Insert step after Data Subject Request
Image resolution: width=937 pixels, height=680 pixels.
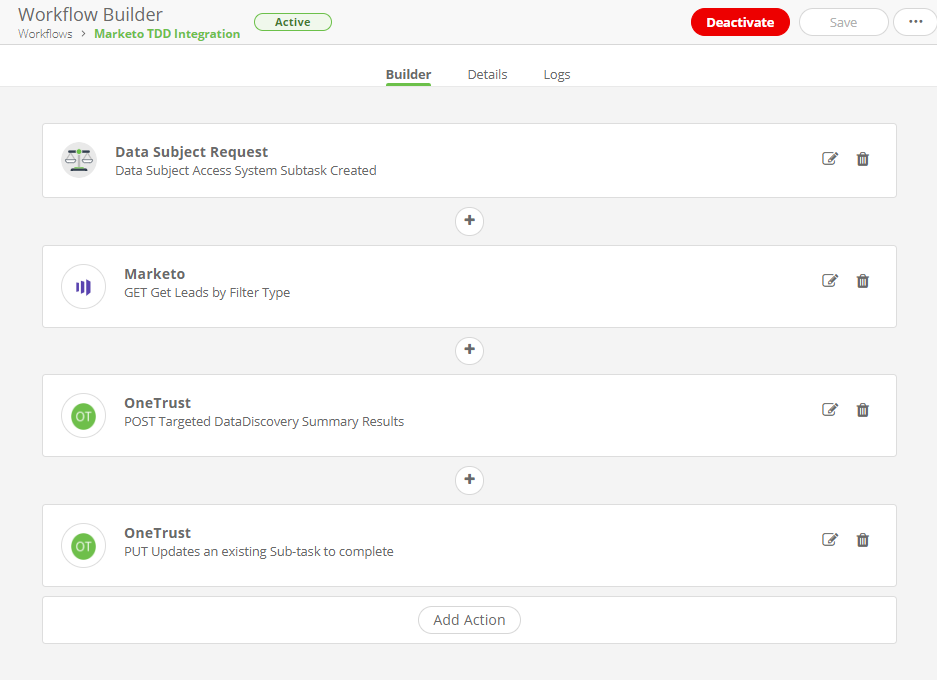(469, 221)
